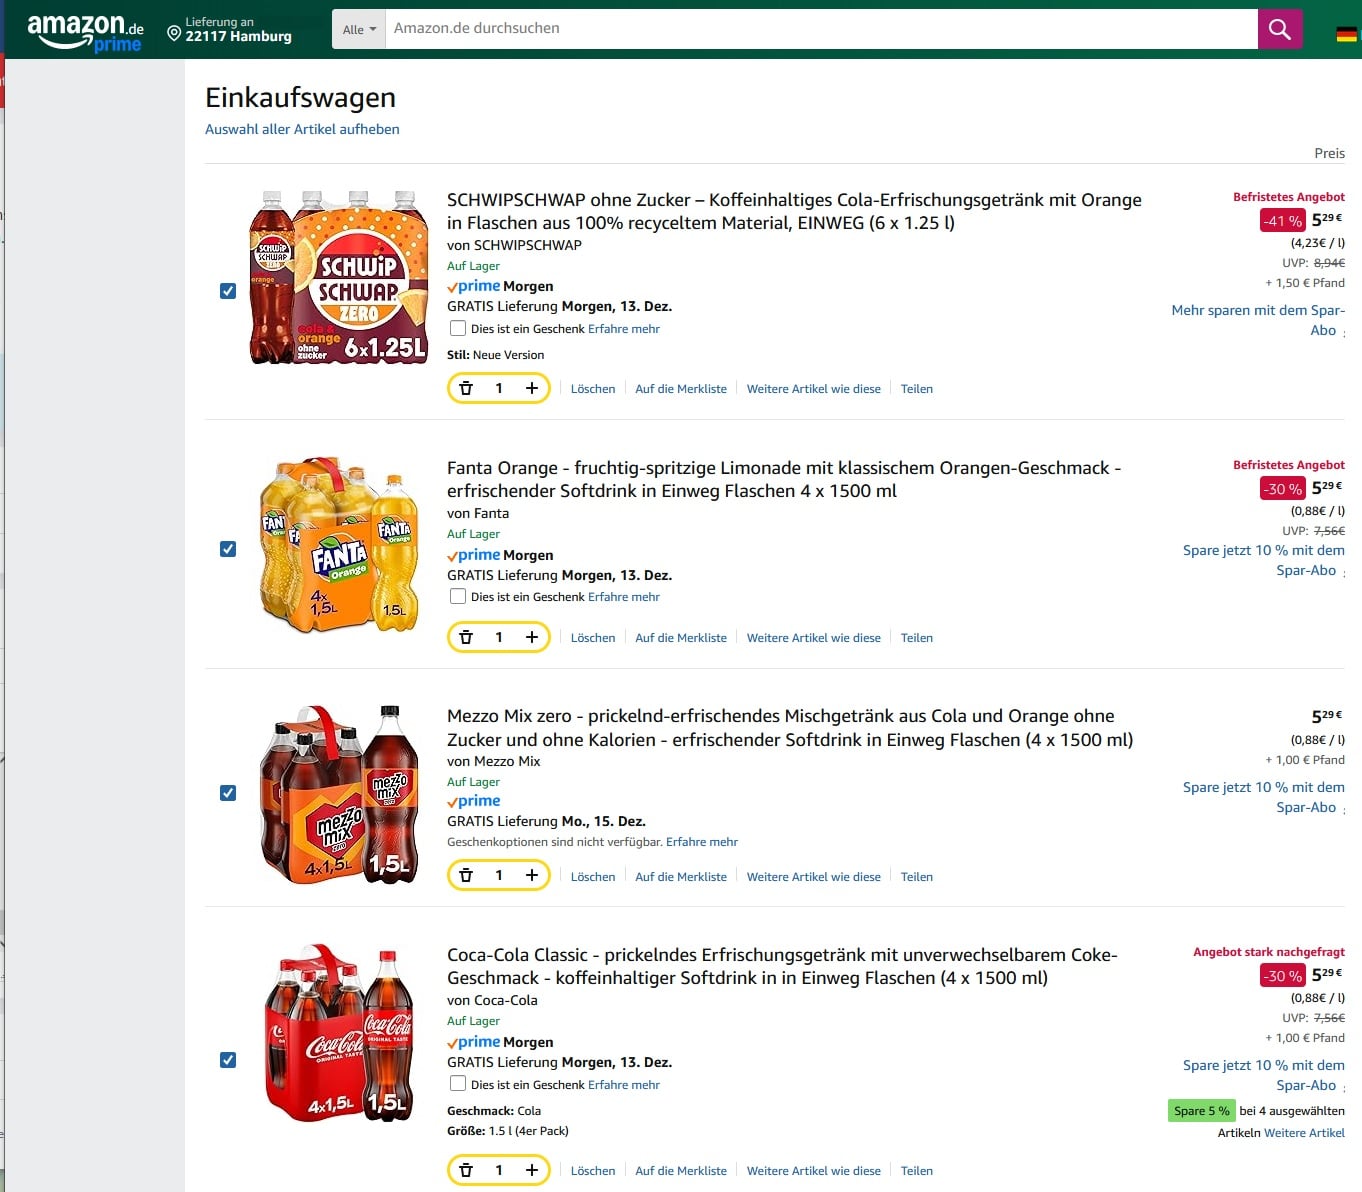The height and width of the screenshot is (1192, 1362).
Task: Uncheck the SchwipSchwap item selection checkbox
Action: coord(228,291)
